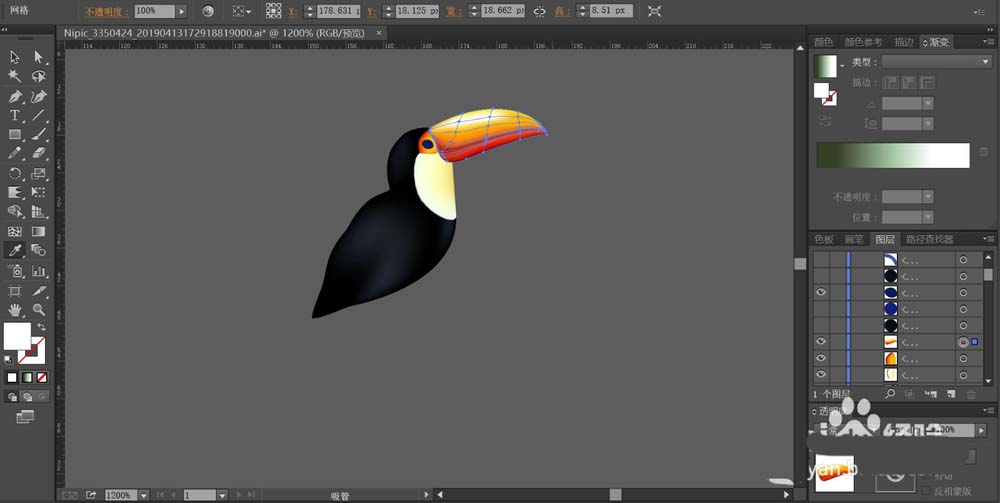Select the Pen tool
Screen dimensions: 1000x503
coord(15,97)
